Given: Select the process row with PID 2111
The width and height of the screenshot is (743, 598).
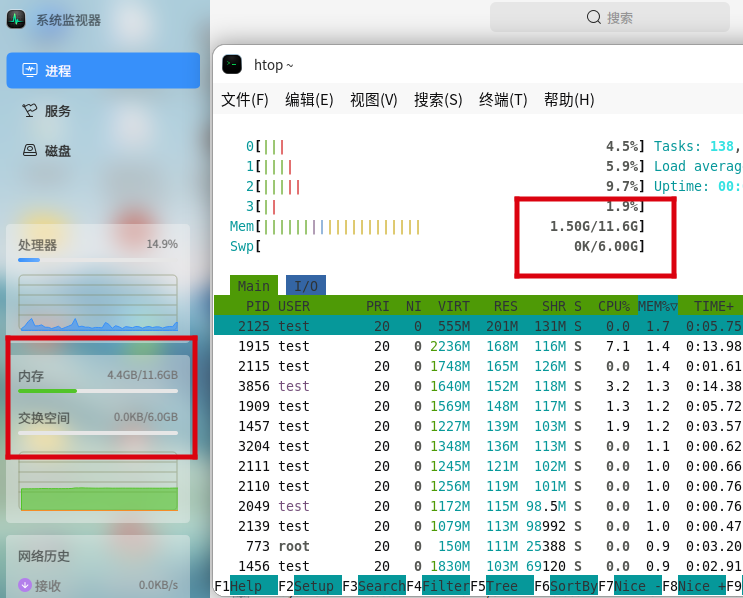Looking at the screenshot, I should coord(479,466).
